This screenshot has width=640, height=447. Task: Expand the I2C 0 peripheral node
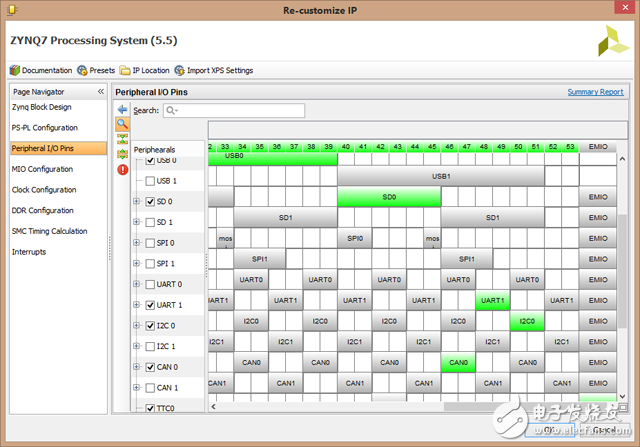point(137,326)
